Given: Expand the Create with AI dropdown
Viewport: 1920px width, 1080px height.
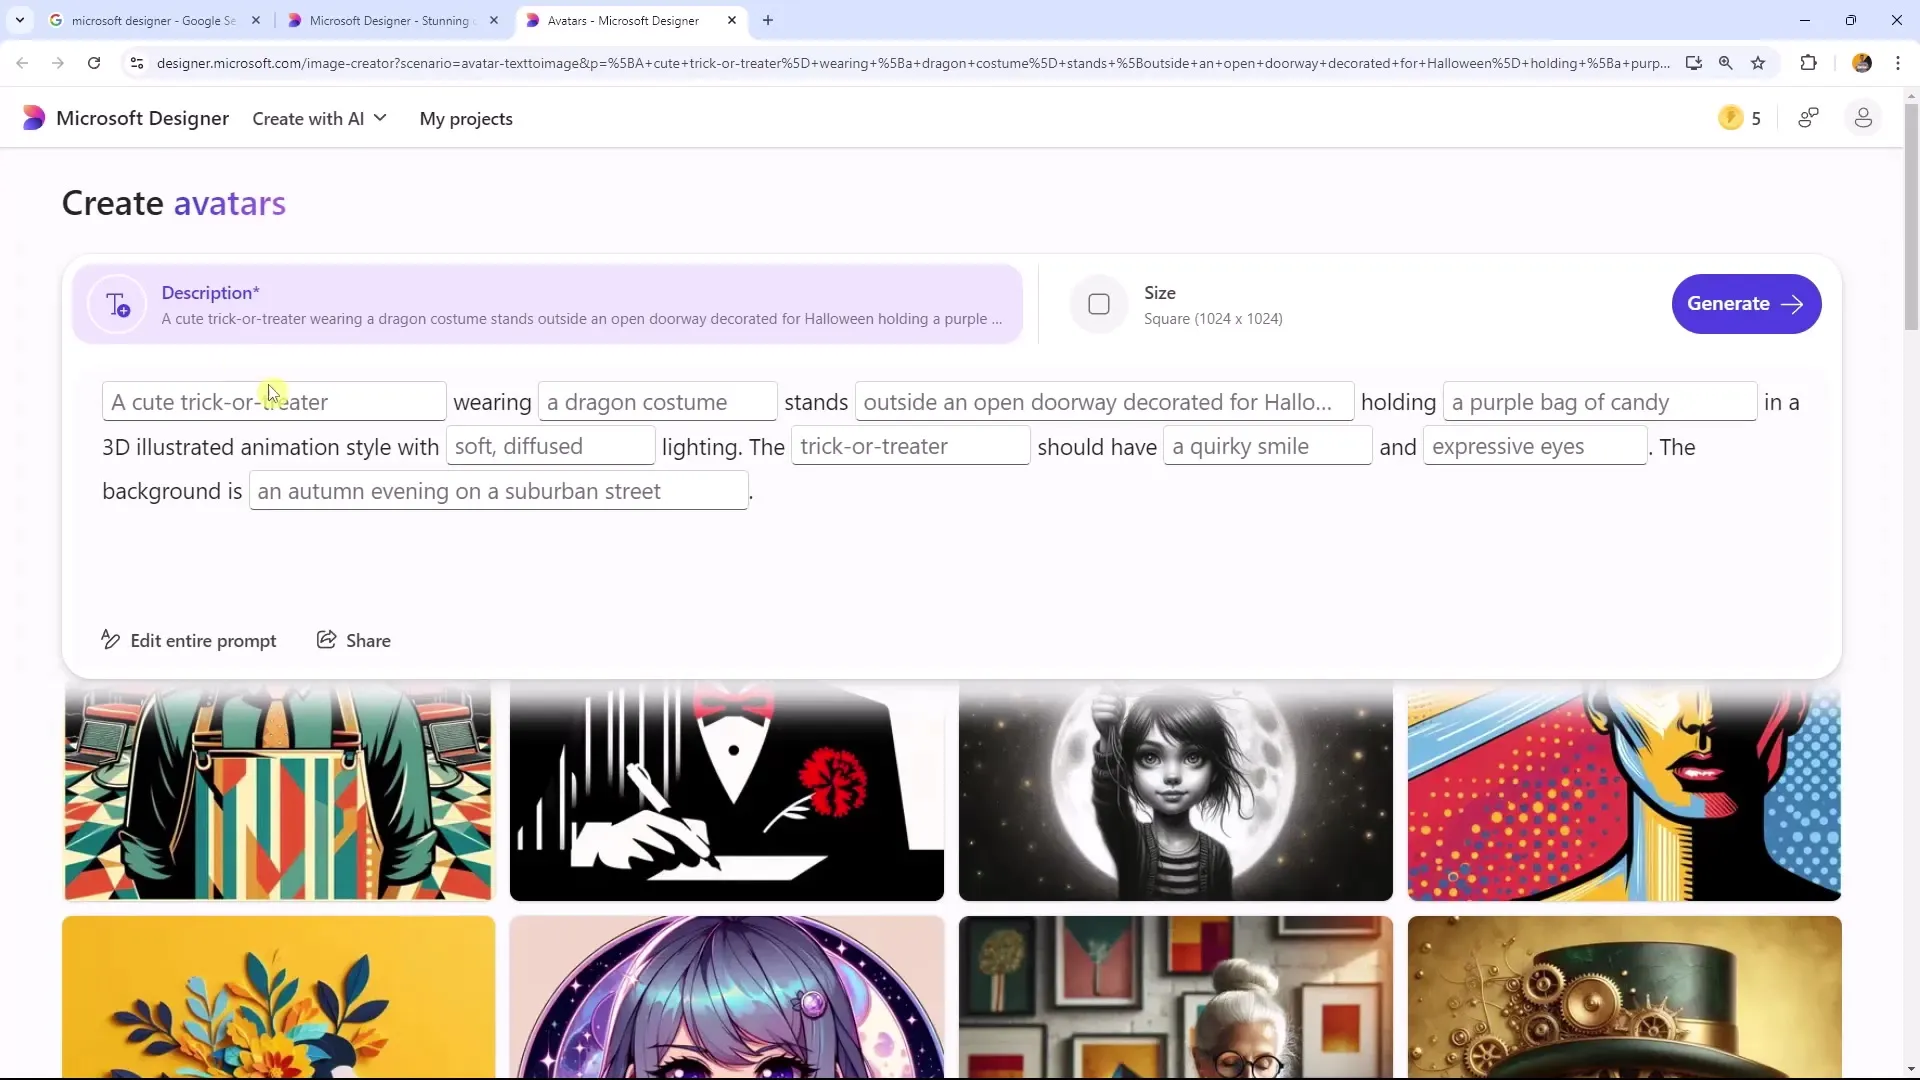Looking at the screenshot, I should (x=320, y=119).
